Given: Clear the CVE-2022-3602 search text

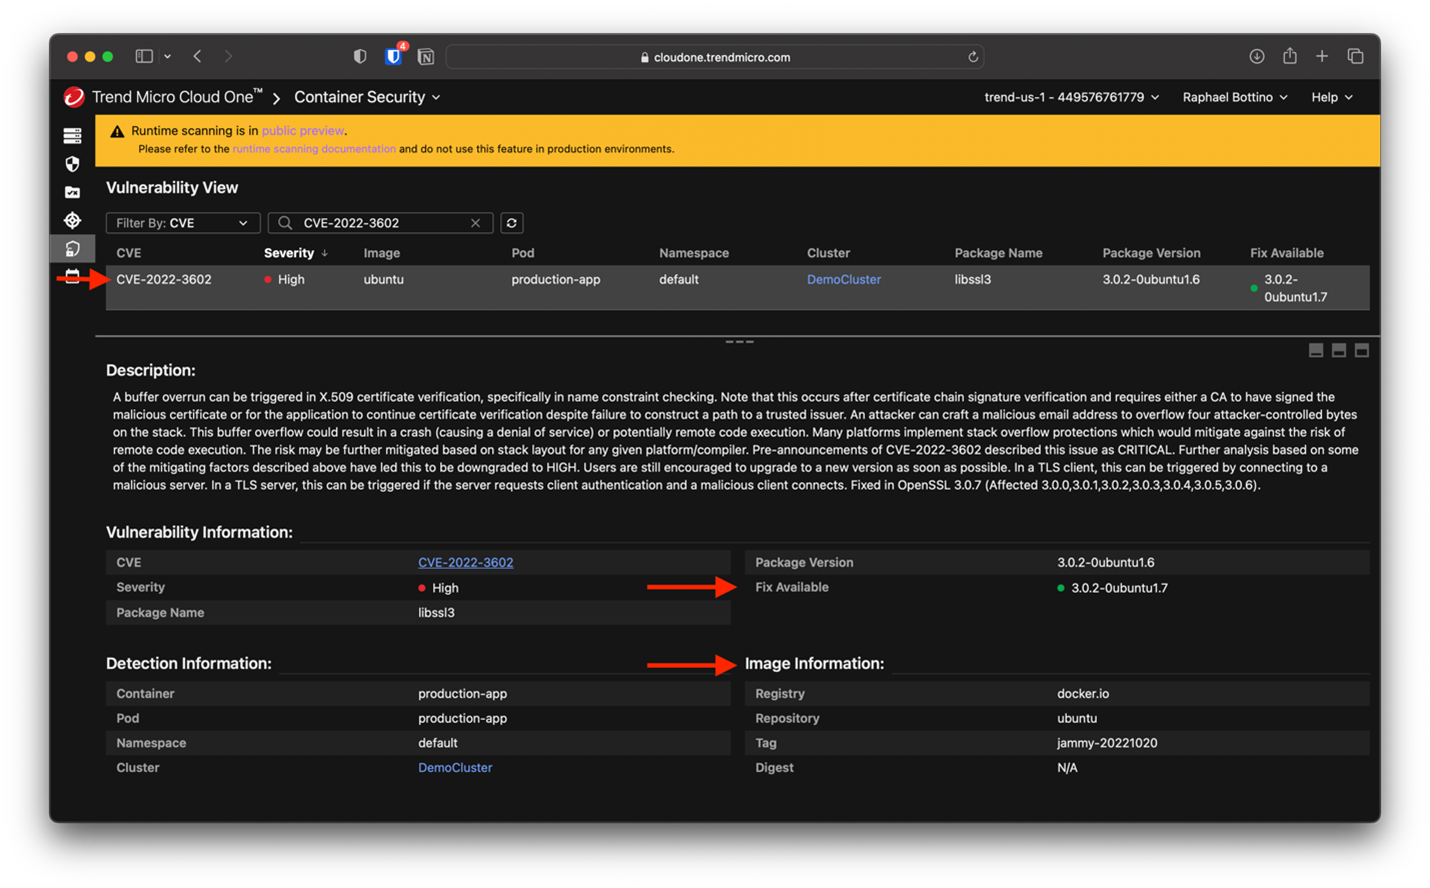Looking at the screenshot, I should pos(475,223).
